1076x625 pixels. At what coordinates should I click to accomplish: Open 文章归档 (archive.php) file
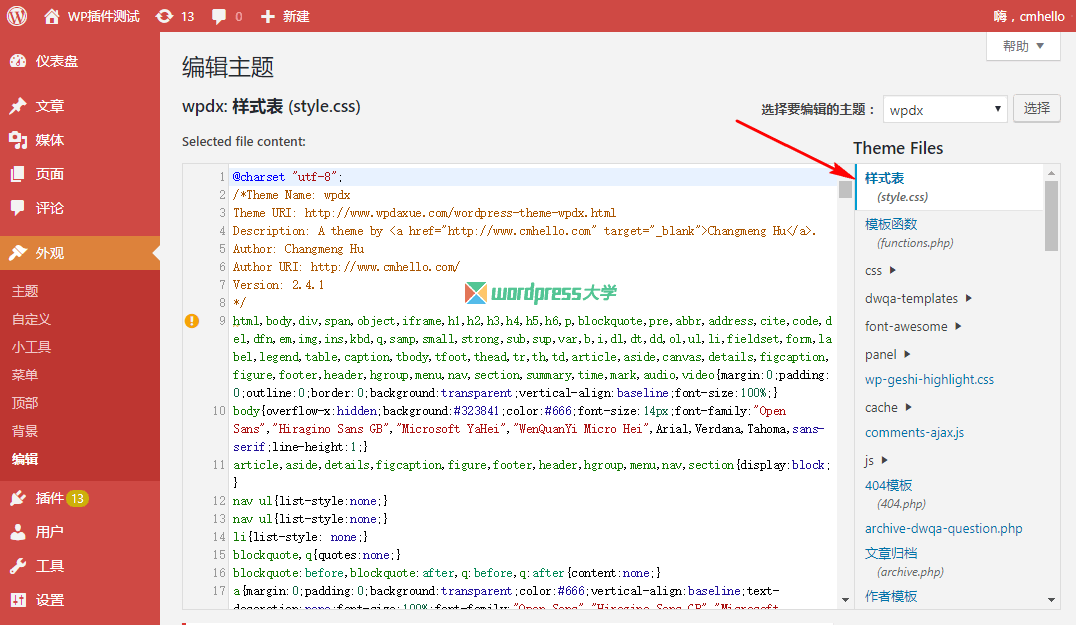pos(904,562)
